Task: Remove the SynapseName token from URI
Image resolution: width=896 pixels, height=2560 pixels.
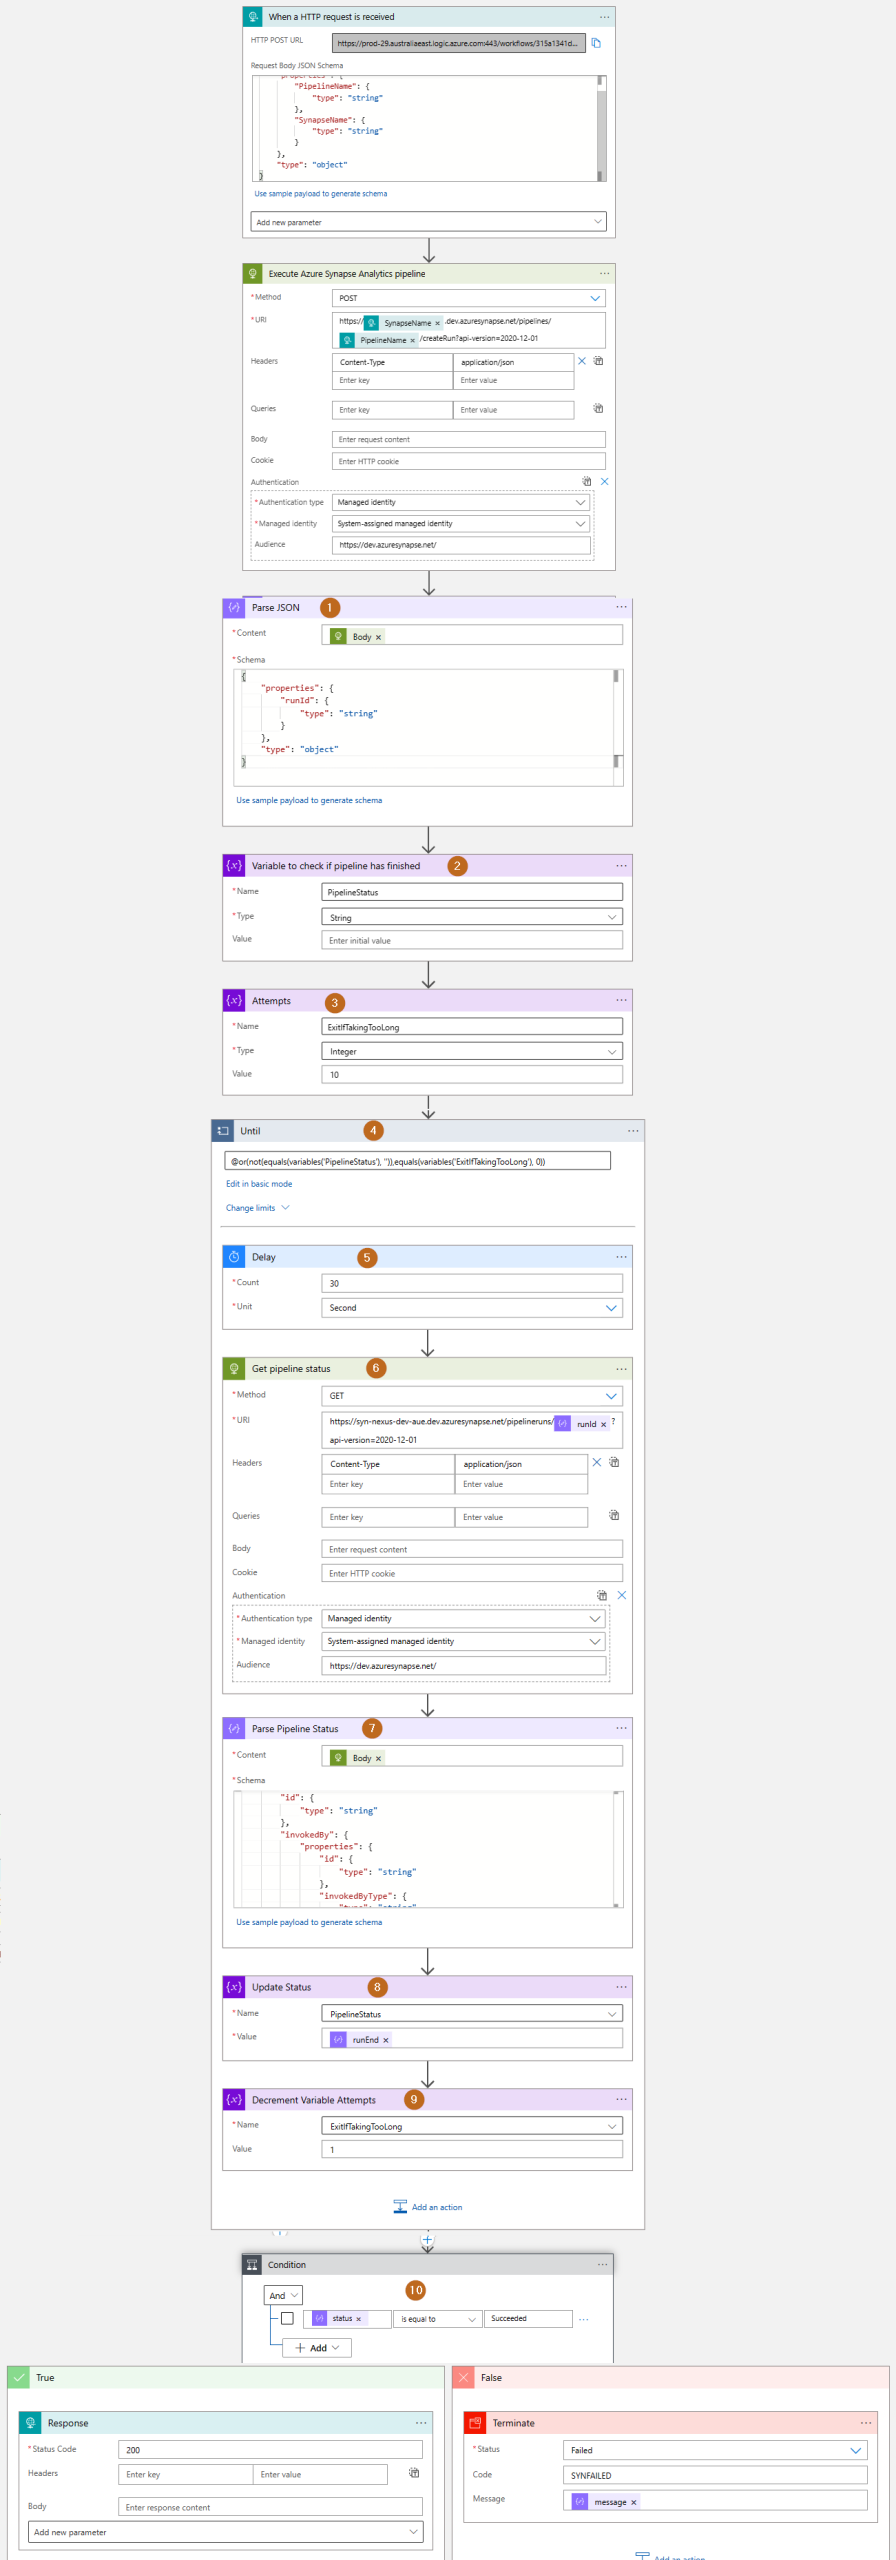Action: (437, 323)
